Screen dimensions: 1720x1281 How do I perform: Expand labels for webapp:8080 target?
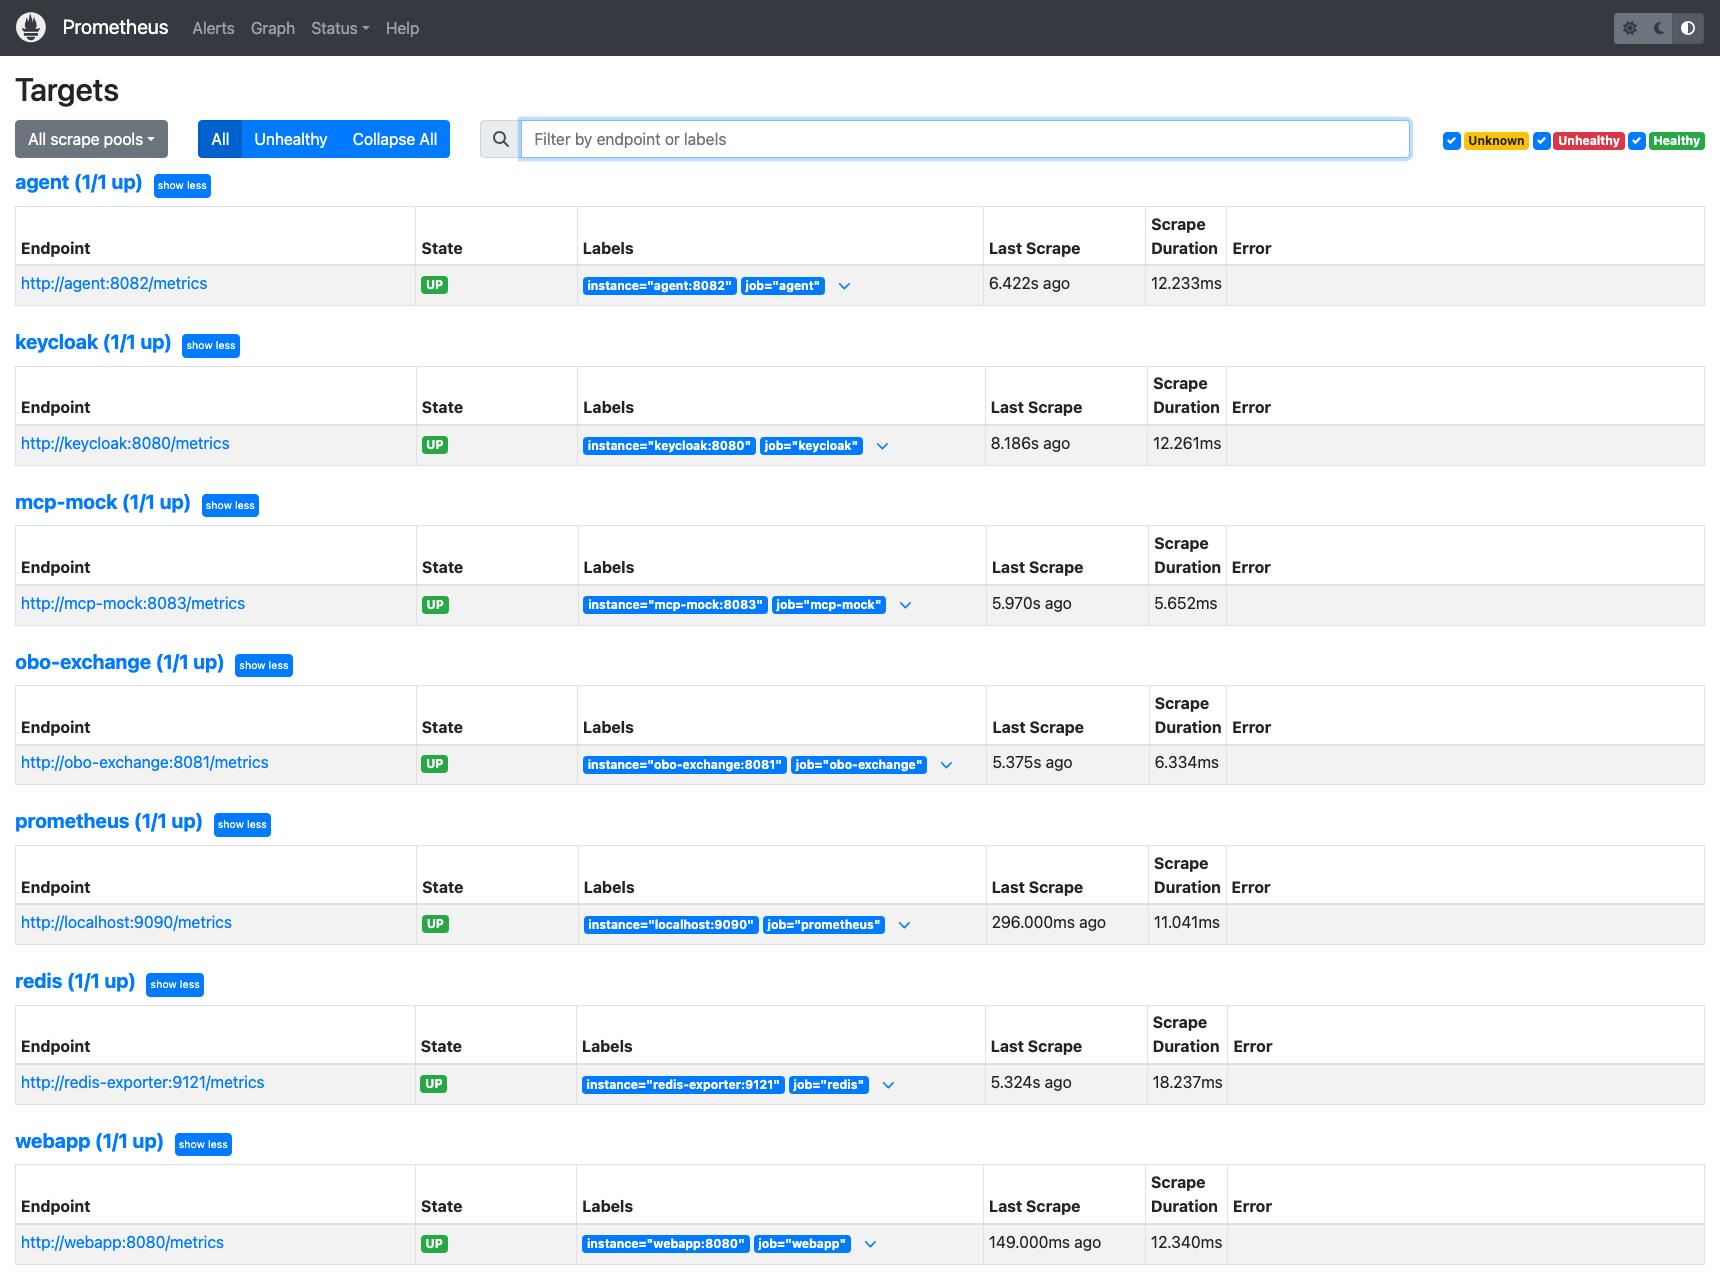[870, 1244]
